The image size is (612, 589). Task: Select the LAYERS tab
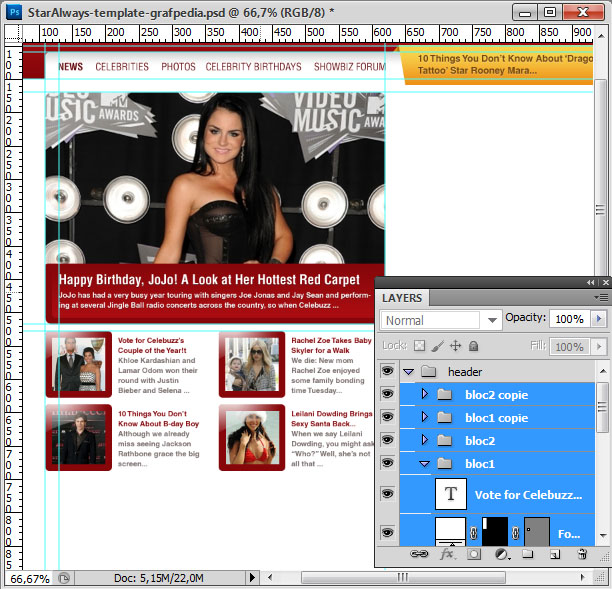coord(402,298)
